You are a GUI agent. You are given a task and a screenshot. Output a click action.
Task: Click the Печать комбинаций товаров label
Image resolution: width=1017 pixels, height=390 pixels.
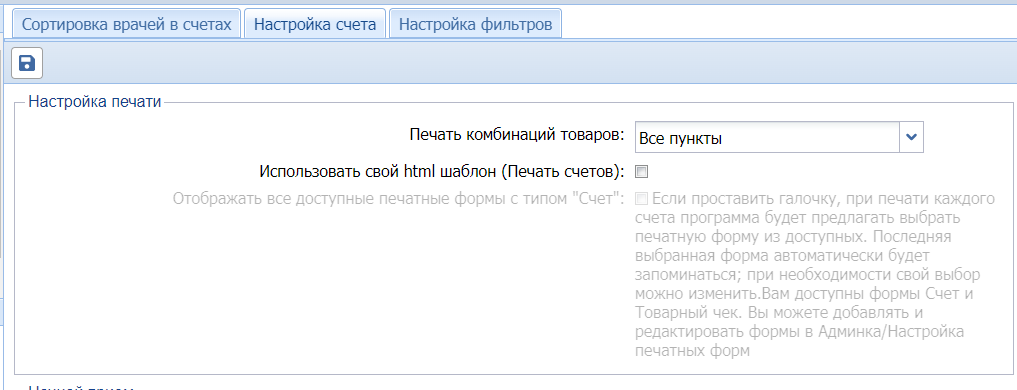click(x=518, y=135)
